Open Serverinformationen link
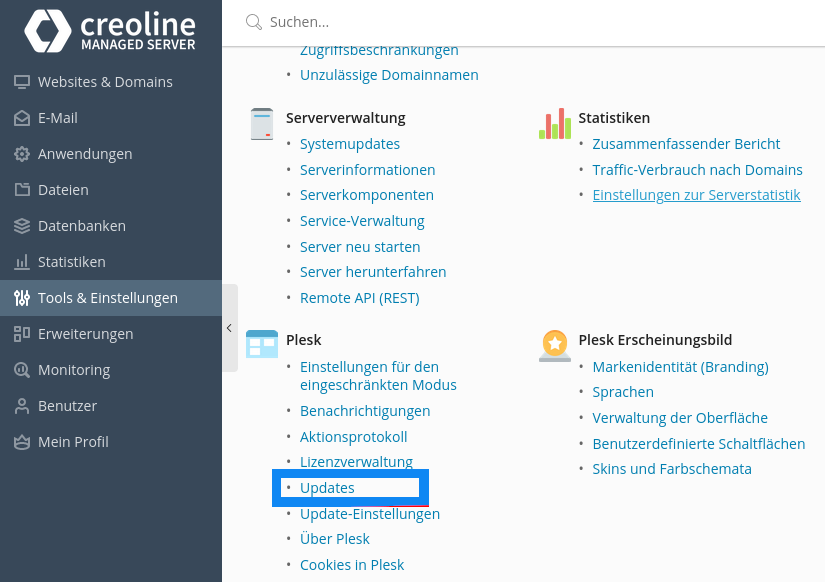The image size is (825, 582). (x=368, y=170)
